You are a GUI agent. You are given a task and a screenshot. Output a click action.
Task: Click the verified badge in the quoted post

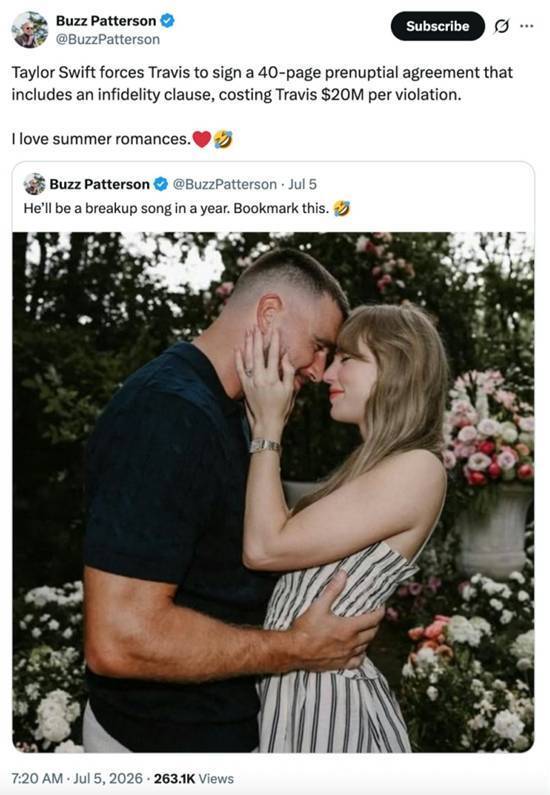coord(161,184)
